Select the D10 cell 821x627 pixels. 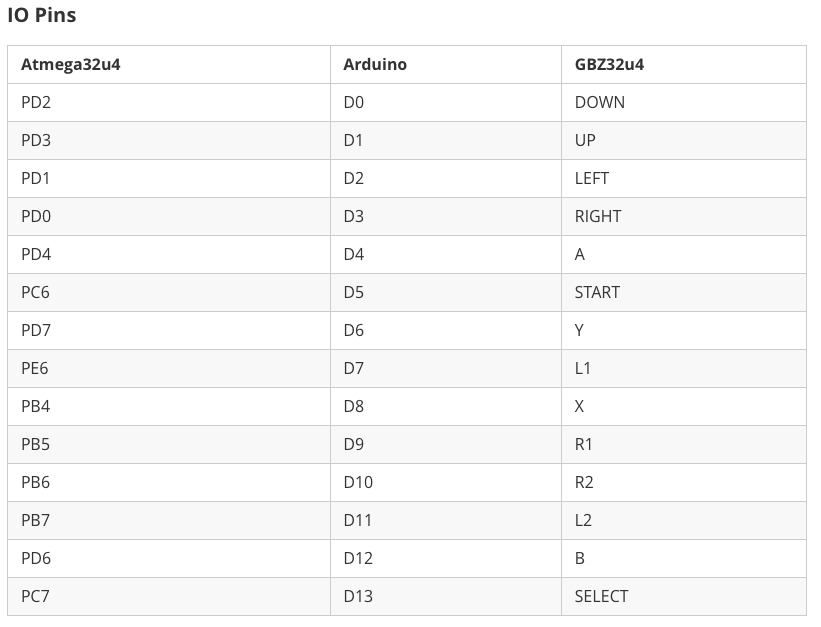446,482
